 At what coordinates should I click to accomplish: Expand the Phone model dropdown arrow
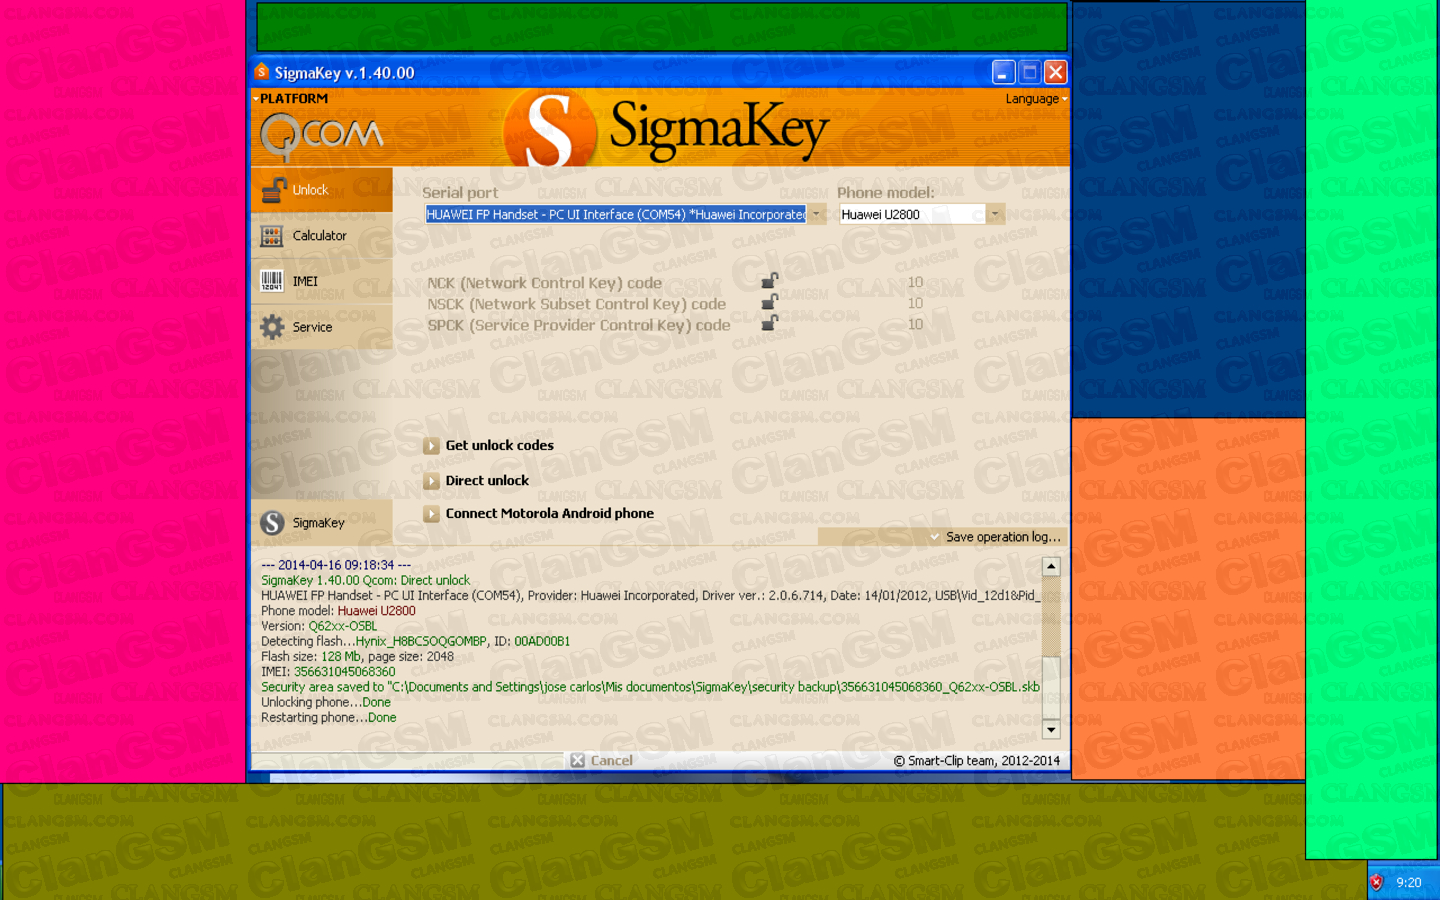pos(995,214)
